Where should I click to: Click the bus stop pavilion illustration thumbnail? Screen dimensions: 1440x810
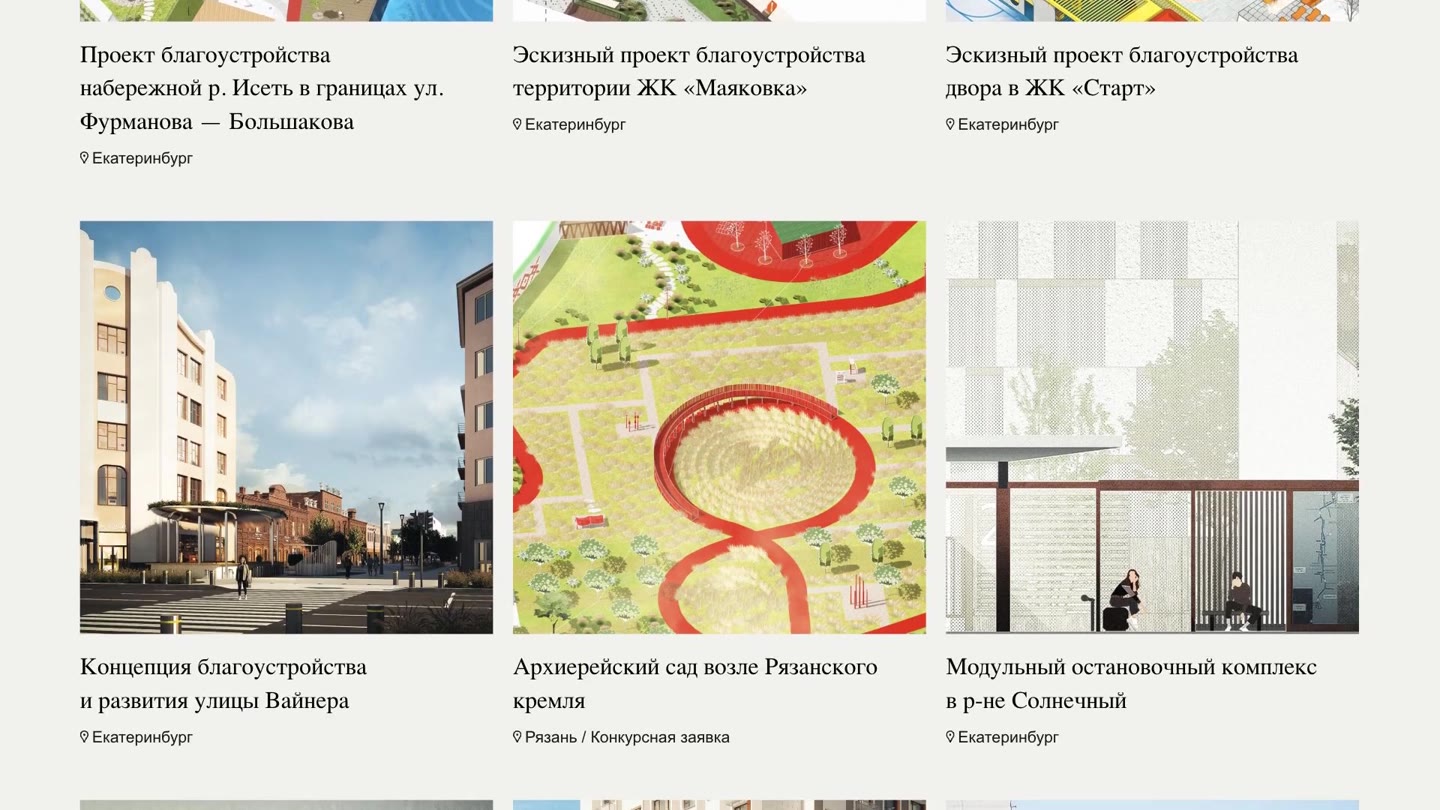click(1152, 427)
